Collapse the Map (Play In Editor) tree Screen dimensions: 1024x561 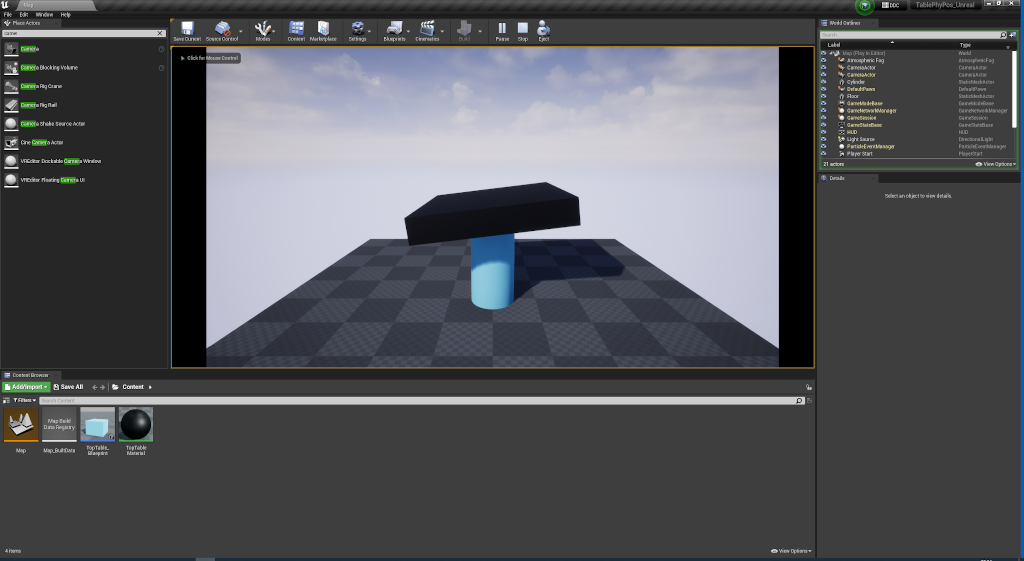pyautogui.click(x=831, y=53)
